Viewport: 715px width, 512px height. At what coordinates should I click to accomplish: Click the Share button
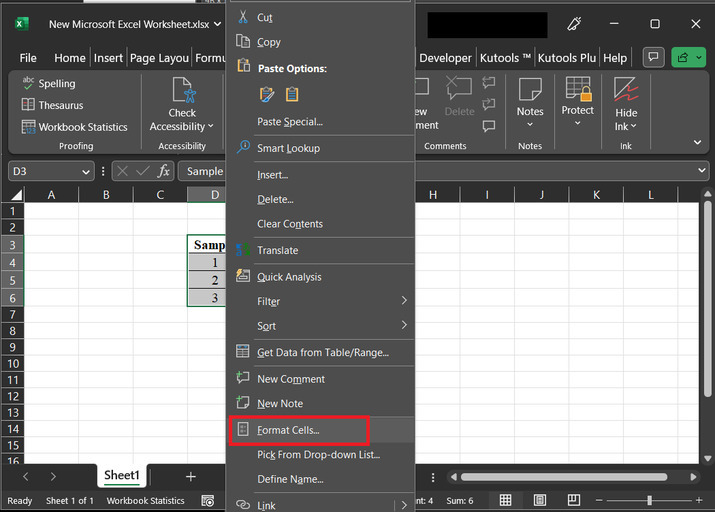point(683,57)
